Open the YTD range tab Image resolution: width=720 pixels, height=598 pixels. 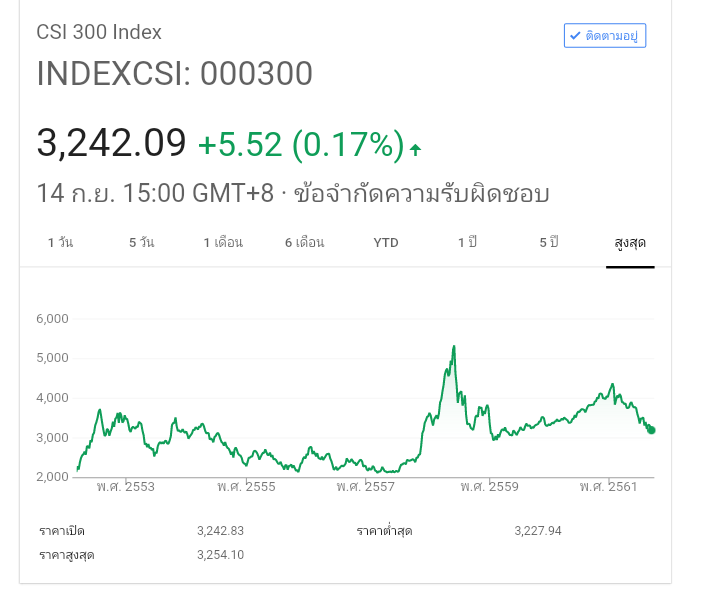[386, 243]
